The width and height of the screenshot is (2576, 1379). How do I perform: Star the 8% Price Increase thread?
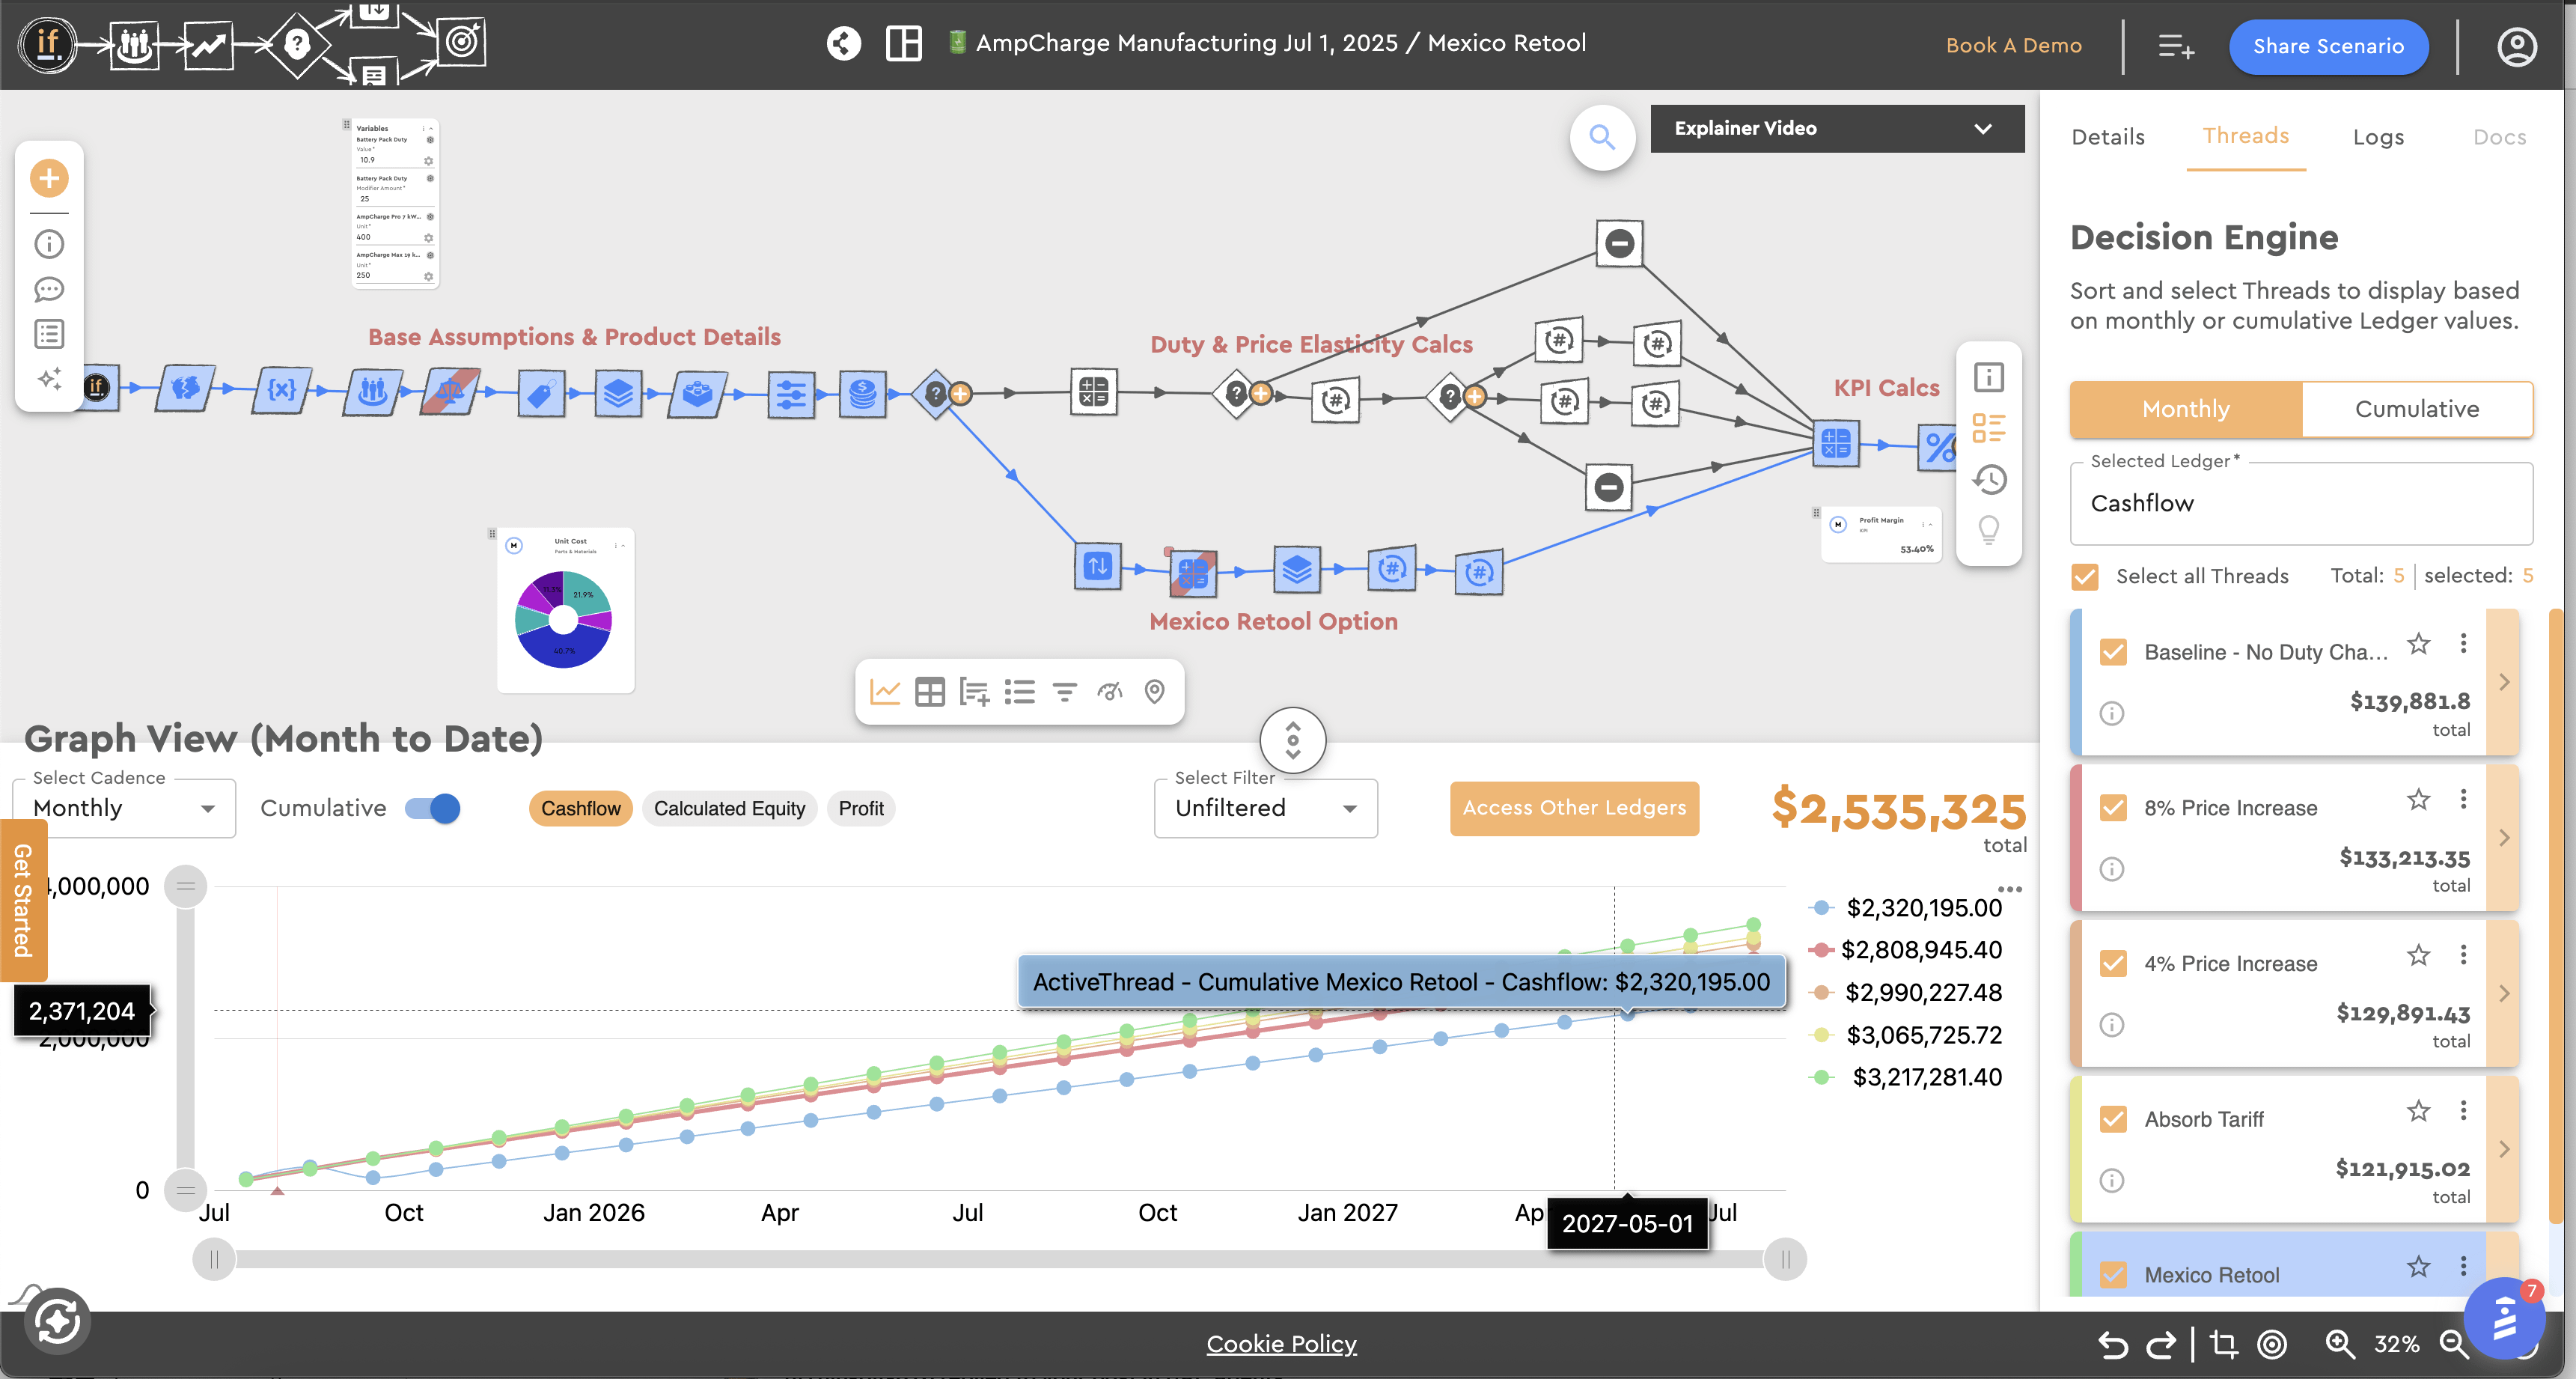coord(2418,799)
